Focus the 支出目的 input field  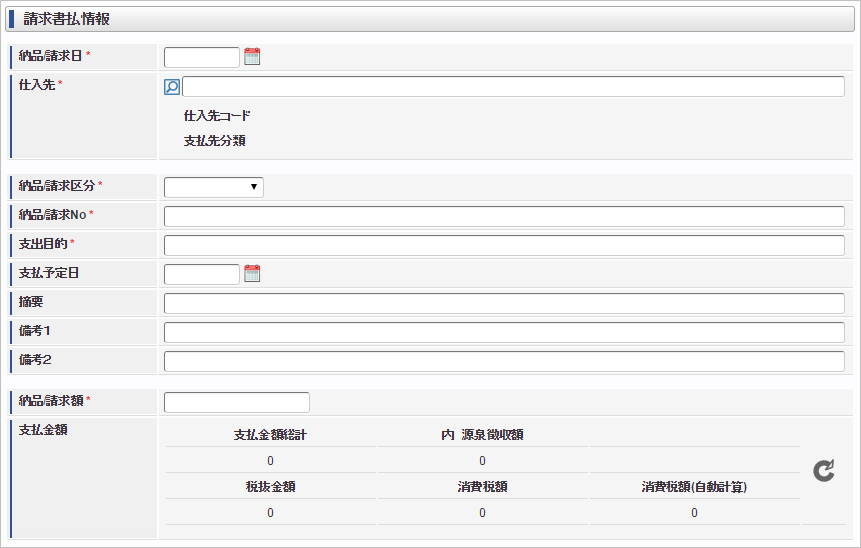point(504,245)
